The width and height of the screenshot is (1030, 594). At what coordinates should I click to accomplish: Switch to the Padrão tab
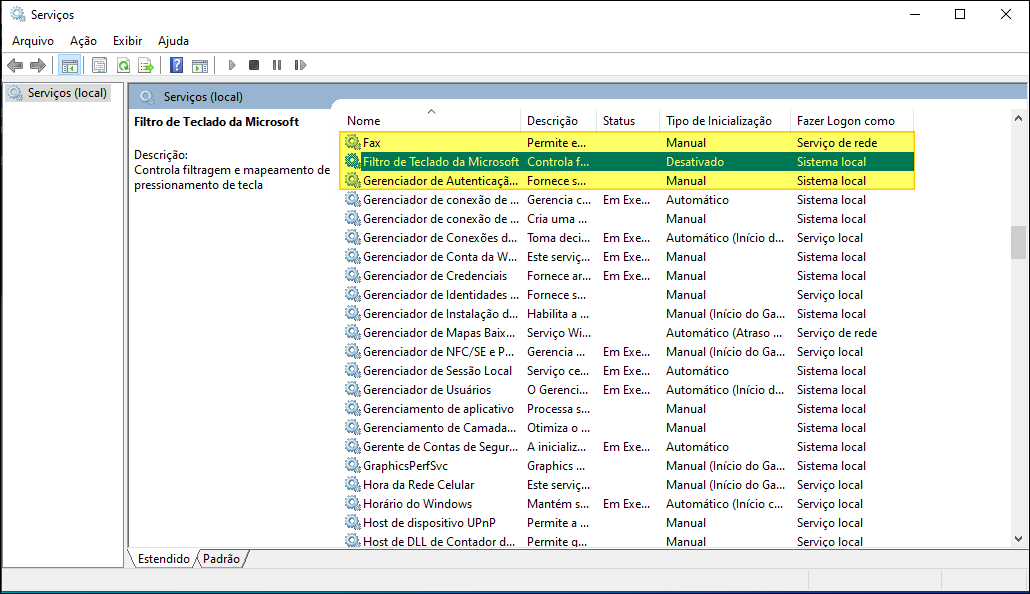coord(221,559)
